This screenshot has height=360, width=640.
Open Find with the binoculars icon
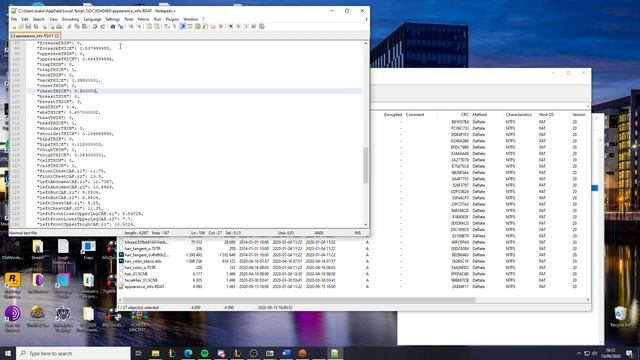(112, 27)
